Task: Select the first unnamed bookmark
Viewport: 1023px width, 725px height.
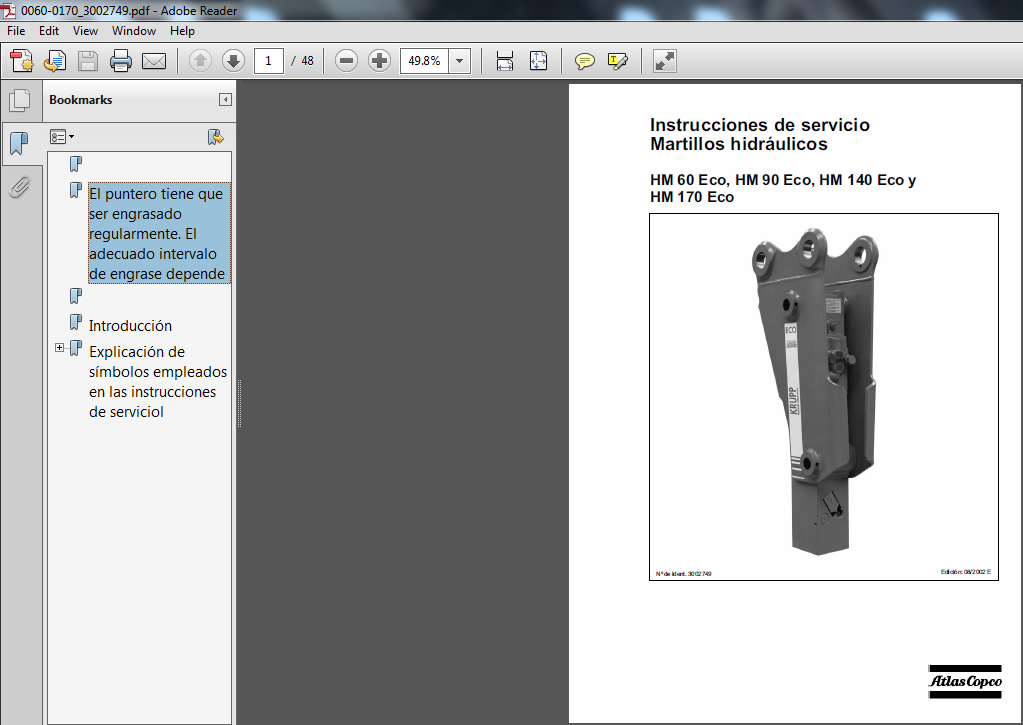Action: 76,164
